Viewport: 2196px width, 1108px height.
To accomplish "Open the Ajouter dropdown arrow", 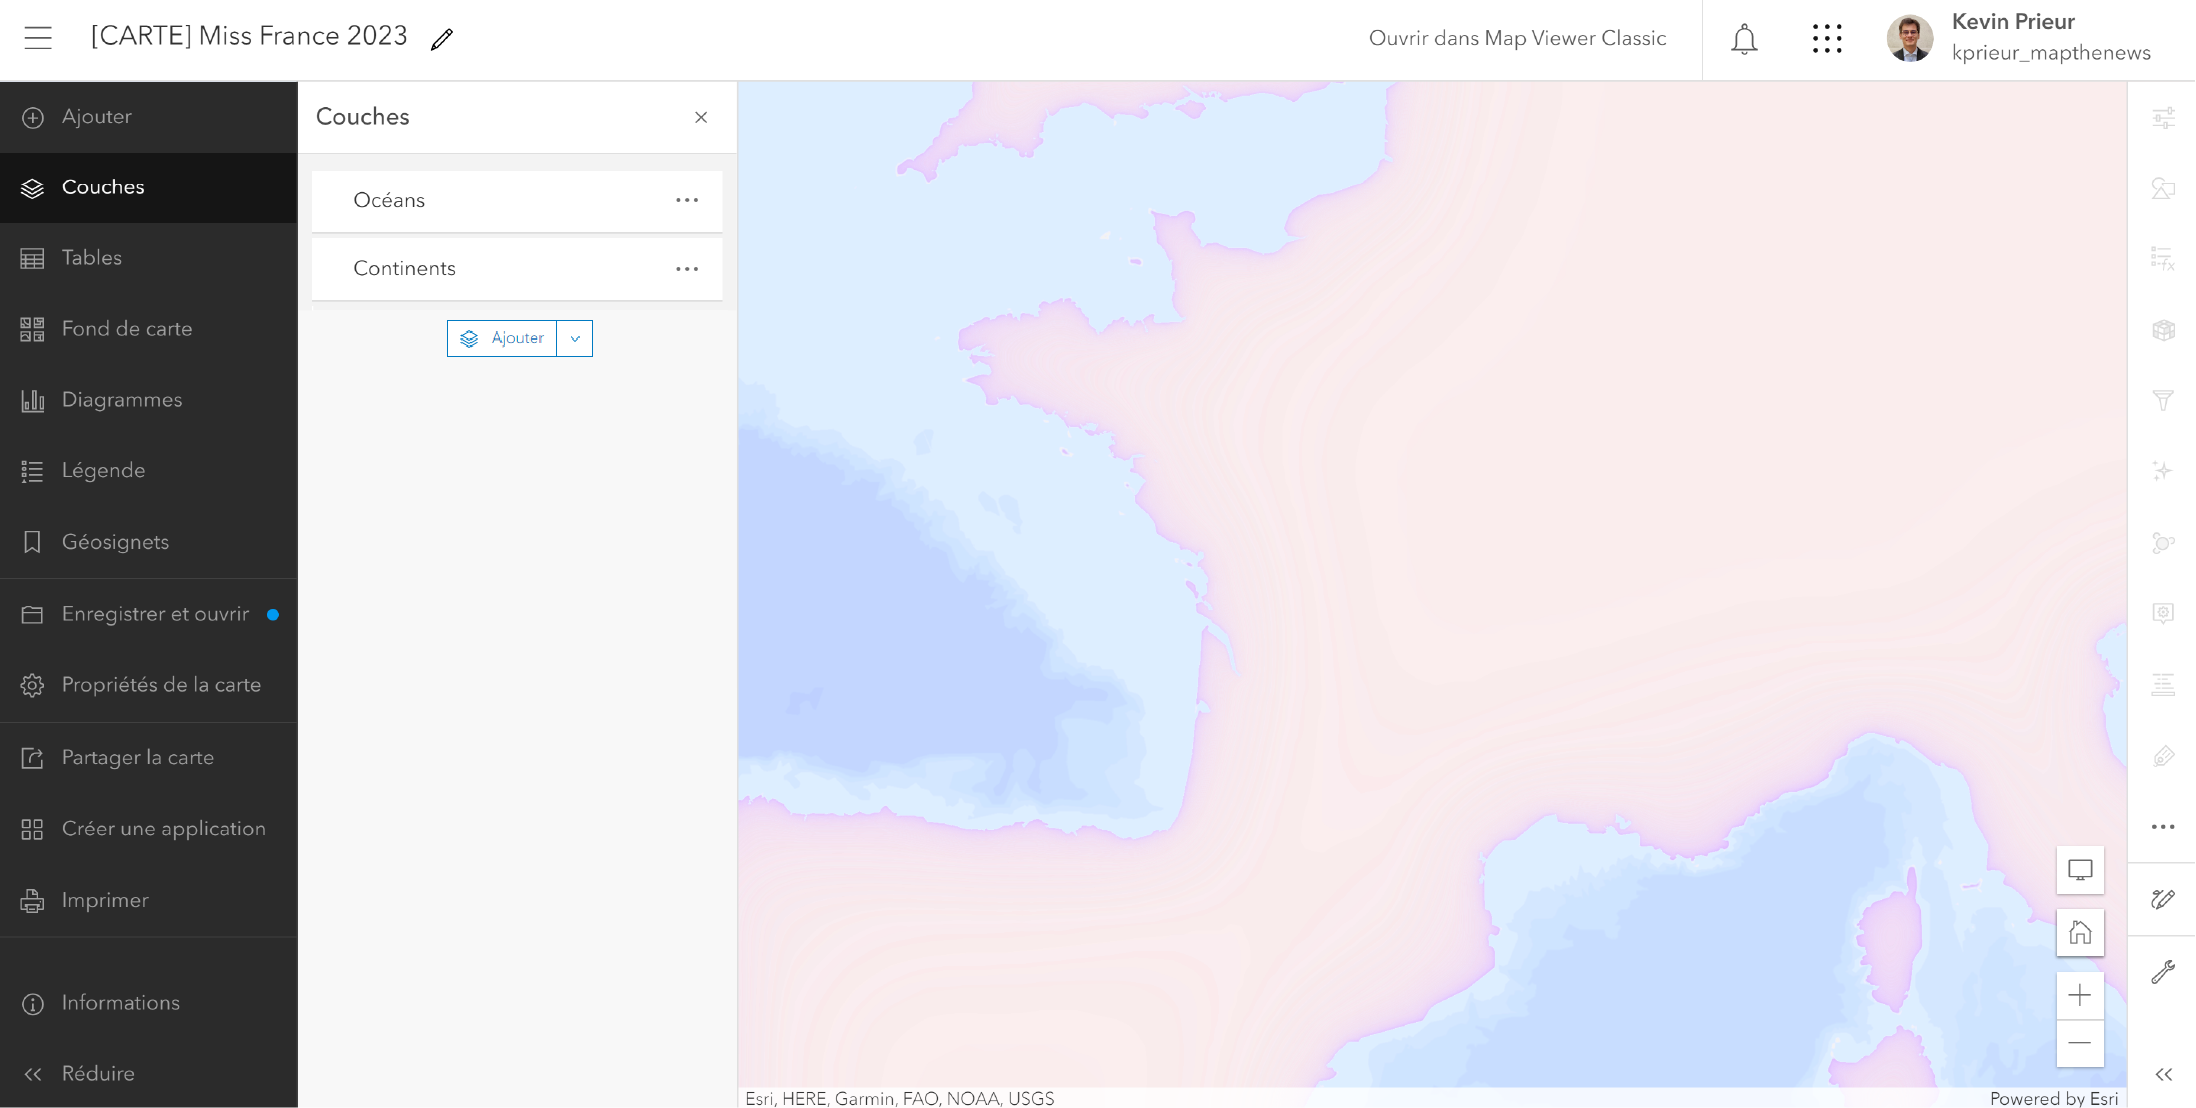I will pos(575,339).
